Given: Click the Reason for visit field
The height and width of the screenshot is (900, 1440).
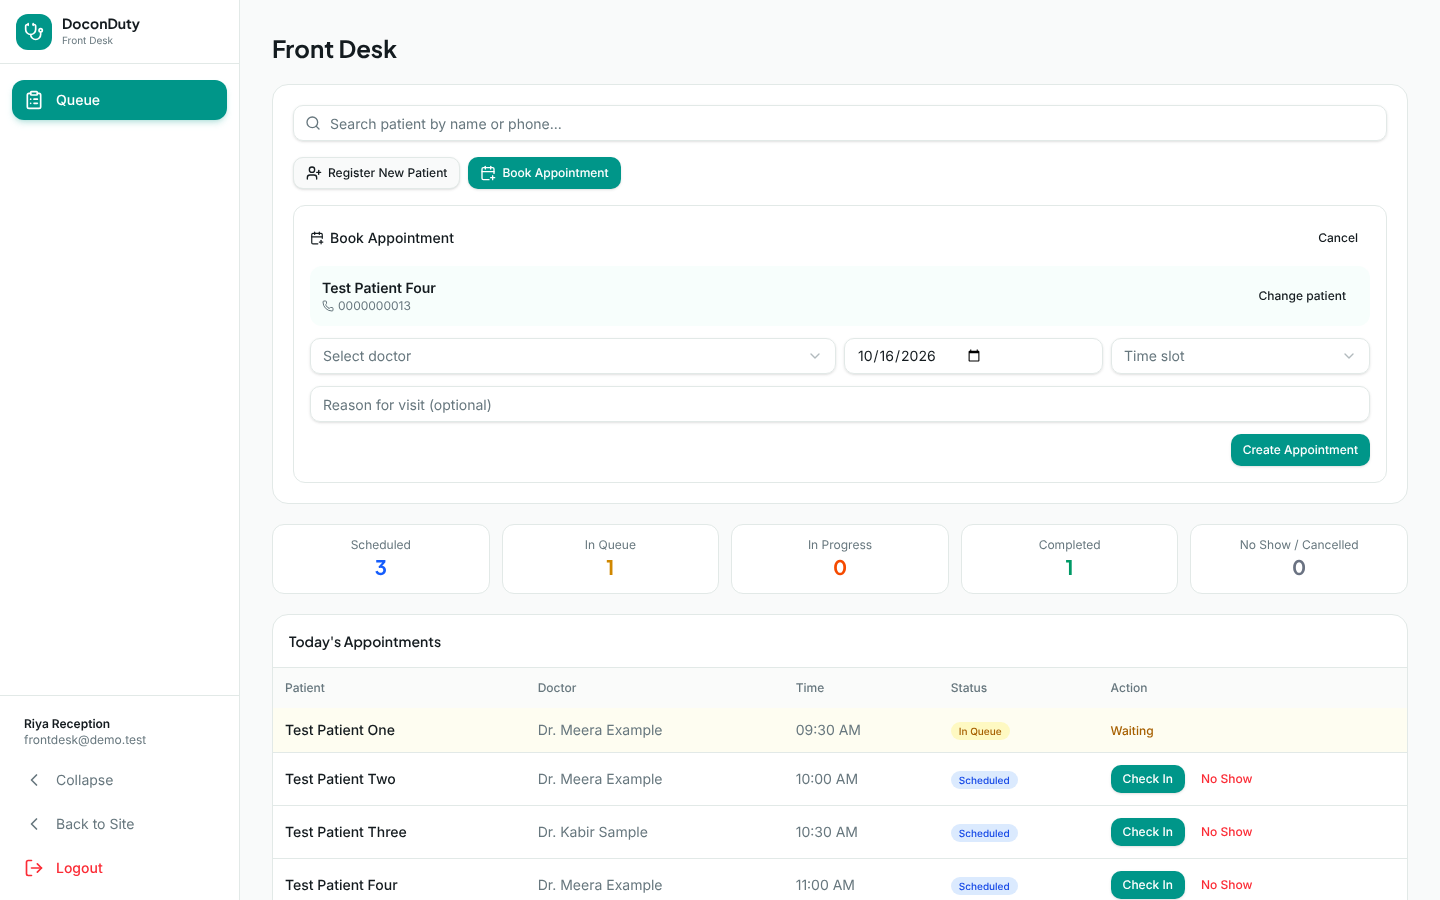Looking at the screenshot, I should [x=840, y=405].
